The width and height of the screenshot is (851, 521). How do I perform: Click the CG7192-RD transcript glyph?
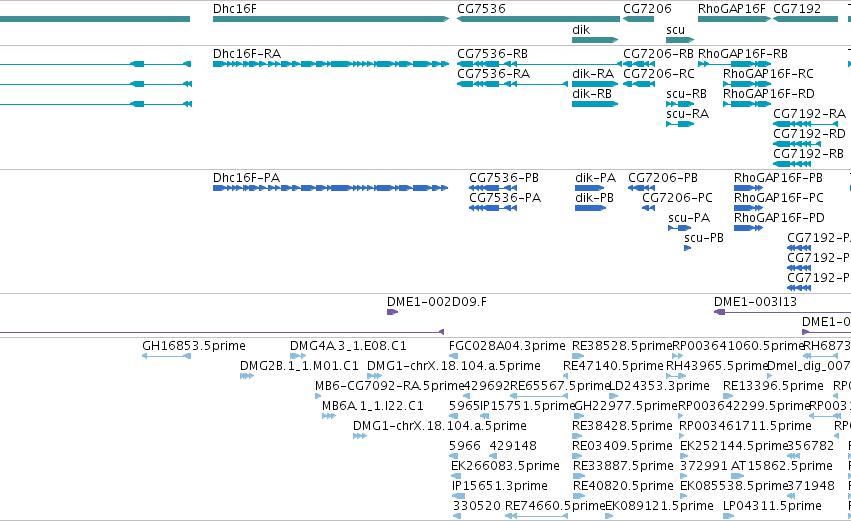click(x=797, y=144)
